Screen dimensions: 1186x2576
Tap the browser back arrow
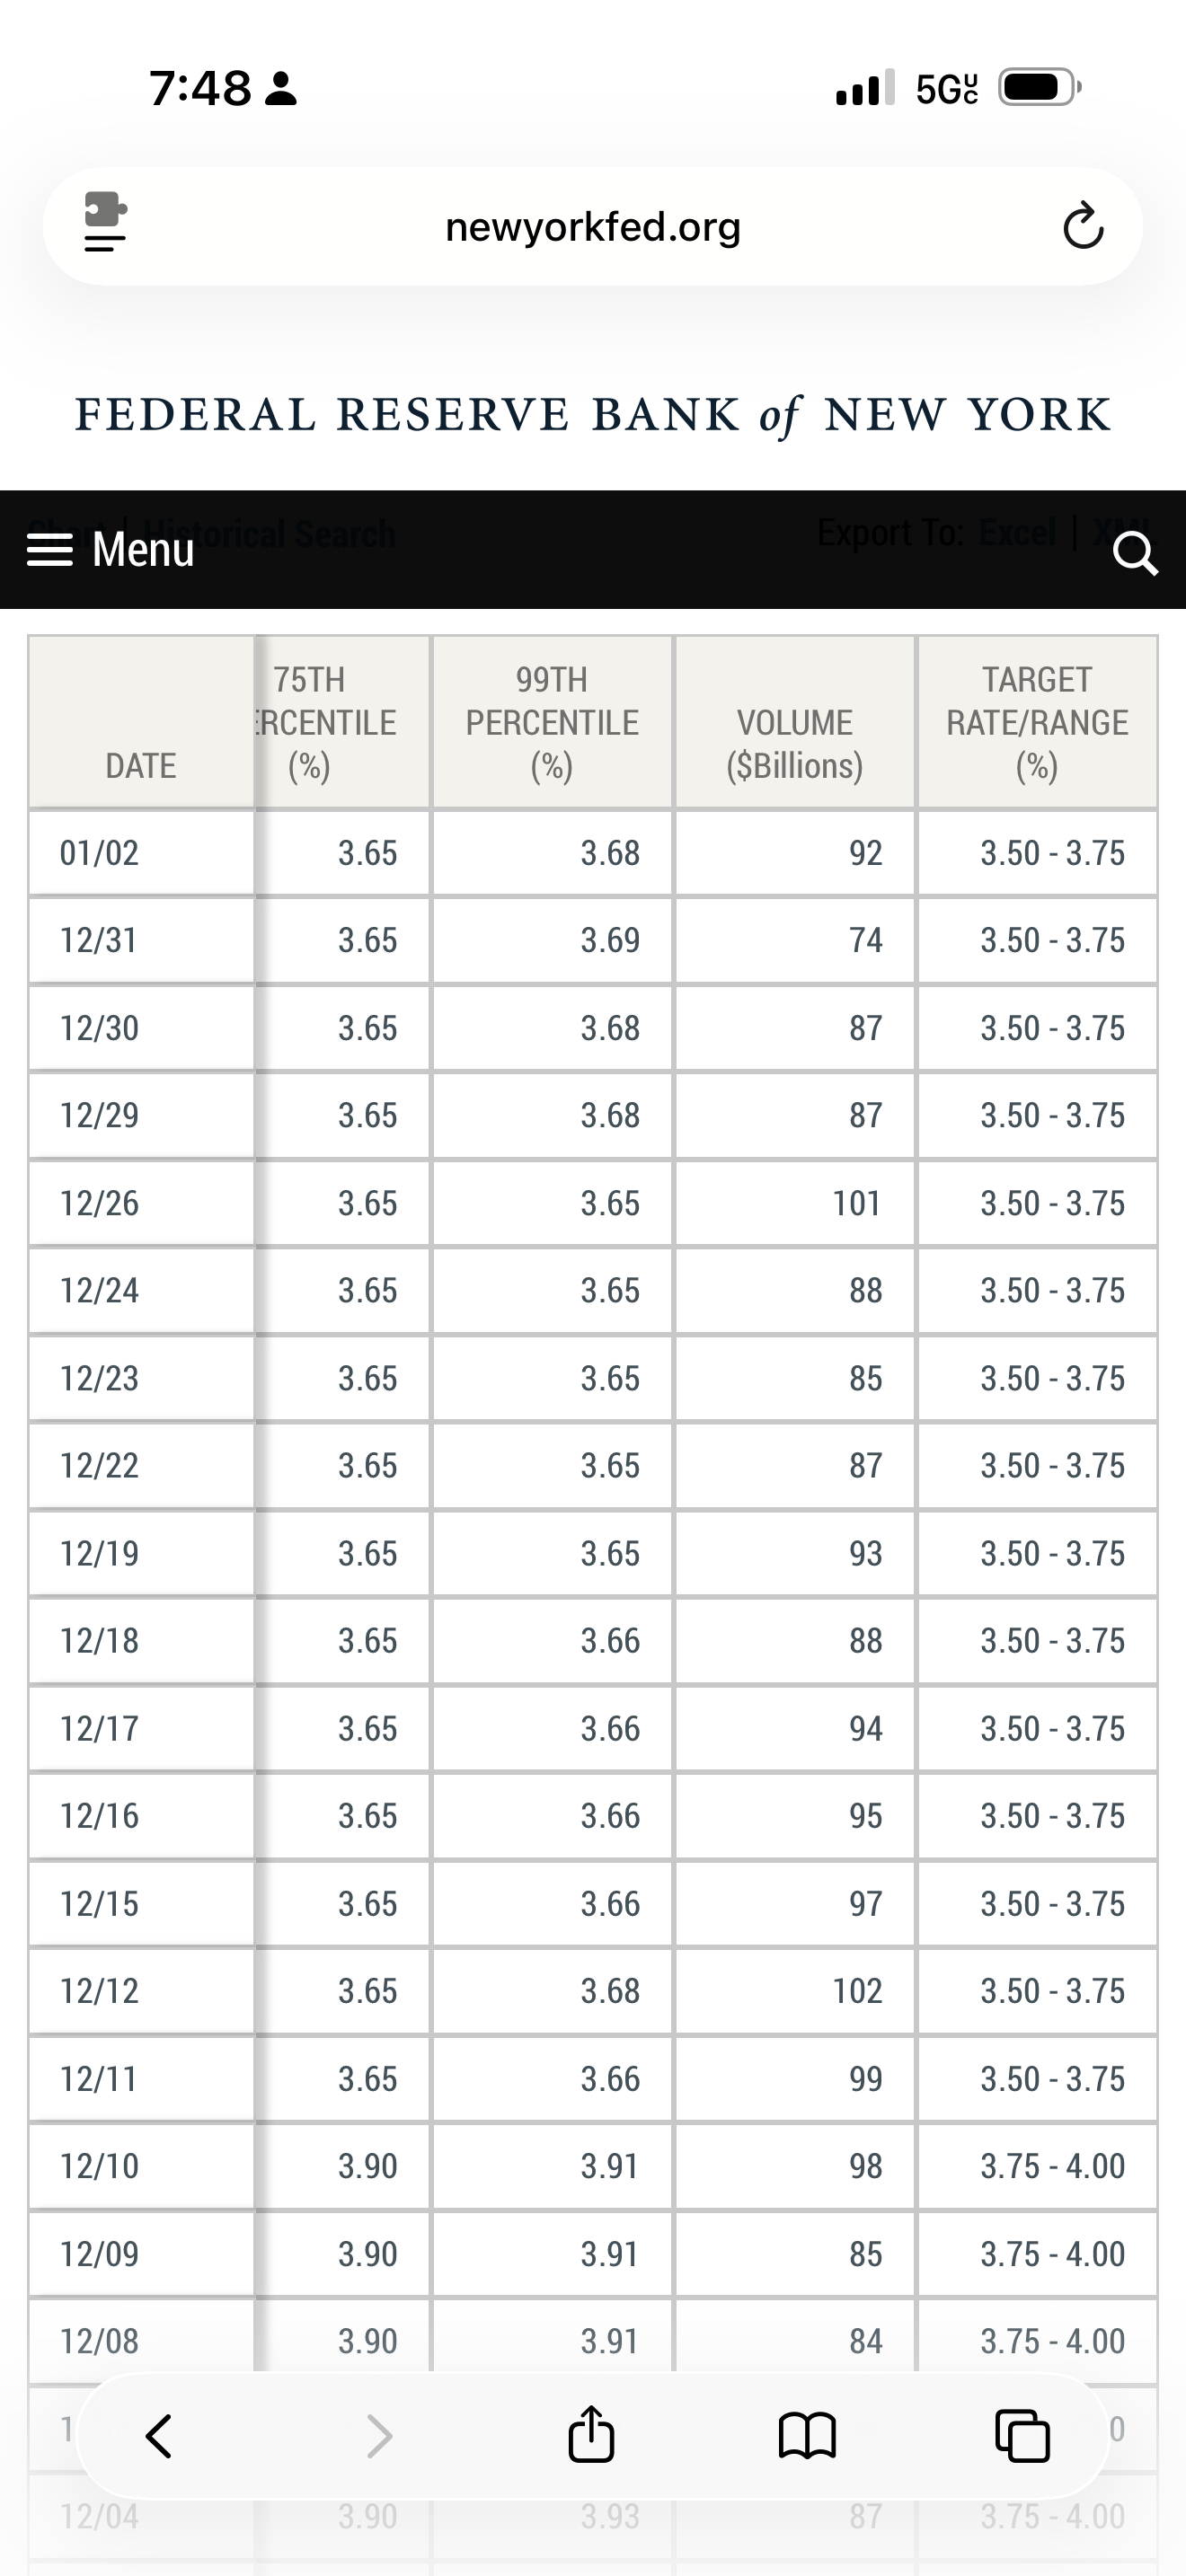coord(160,2435)
